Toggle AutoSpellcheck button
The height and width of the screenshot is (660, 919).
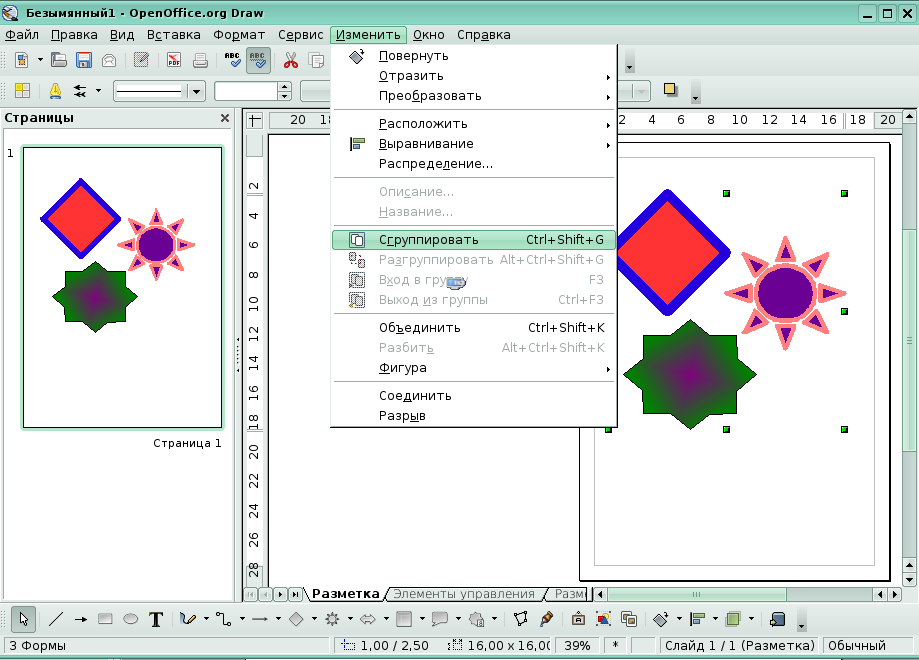[258, 60]
